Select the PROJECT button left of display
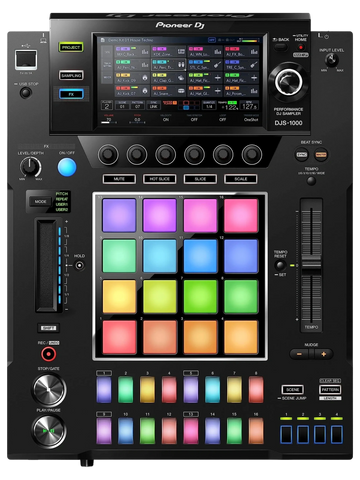The height and width of the screenshot is (480, 360). click(x=71, y=47)
